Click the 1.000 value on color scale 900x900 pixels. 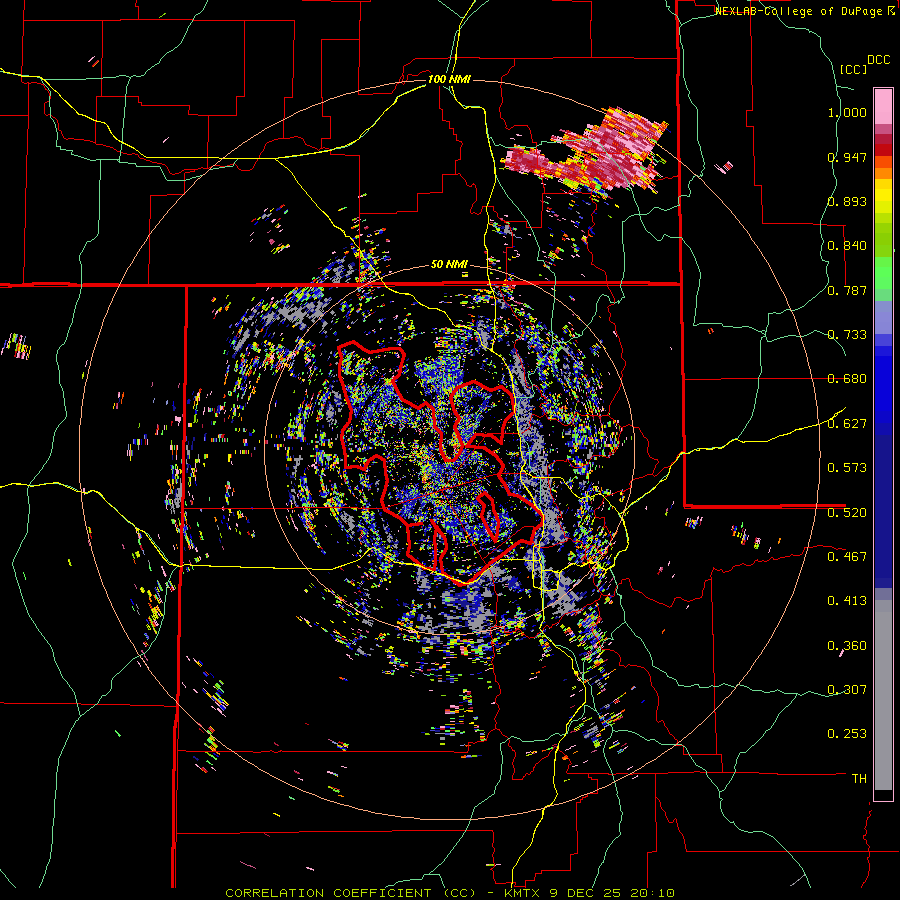847,112
